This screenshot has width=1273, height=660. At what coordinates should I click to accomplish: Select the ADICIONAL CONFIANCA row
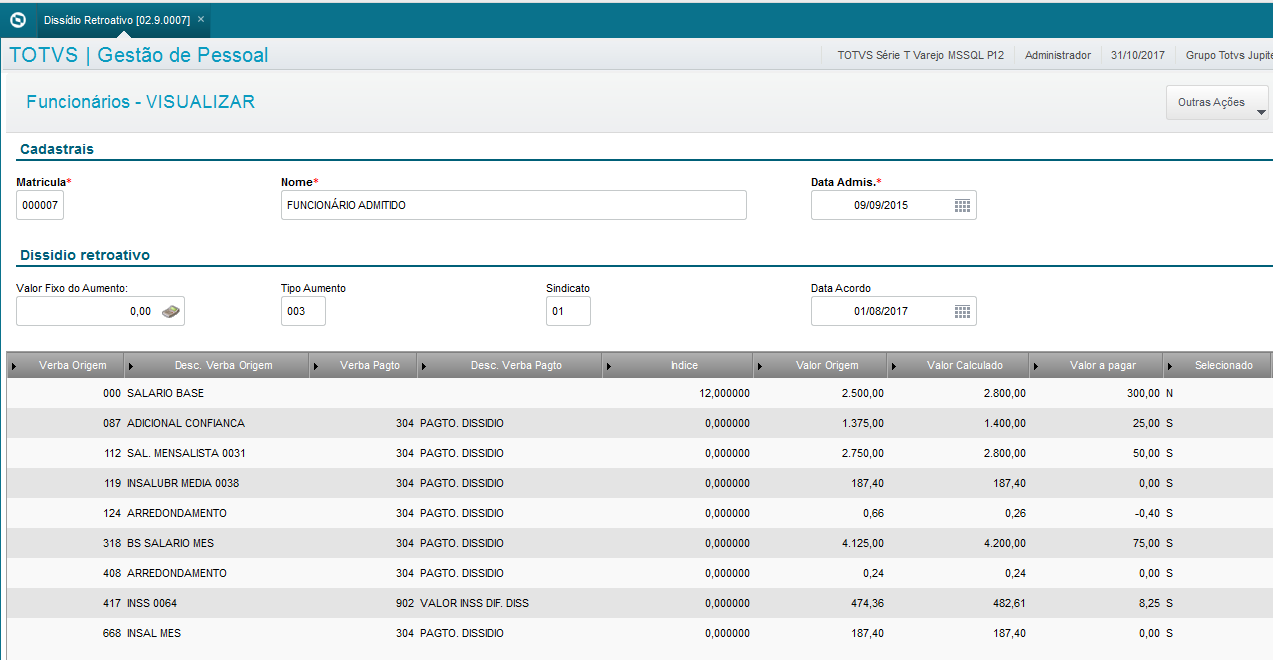pyautogui.click(x=639, y=423)
